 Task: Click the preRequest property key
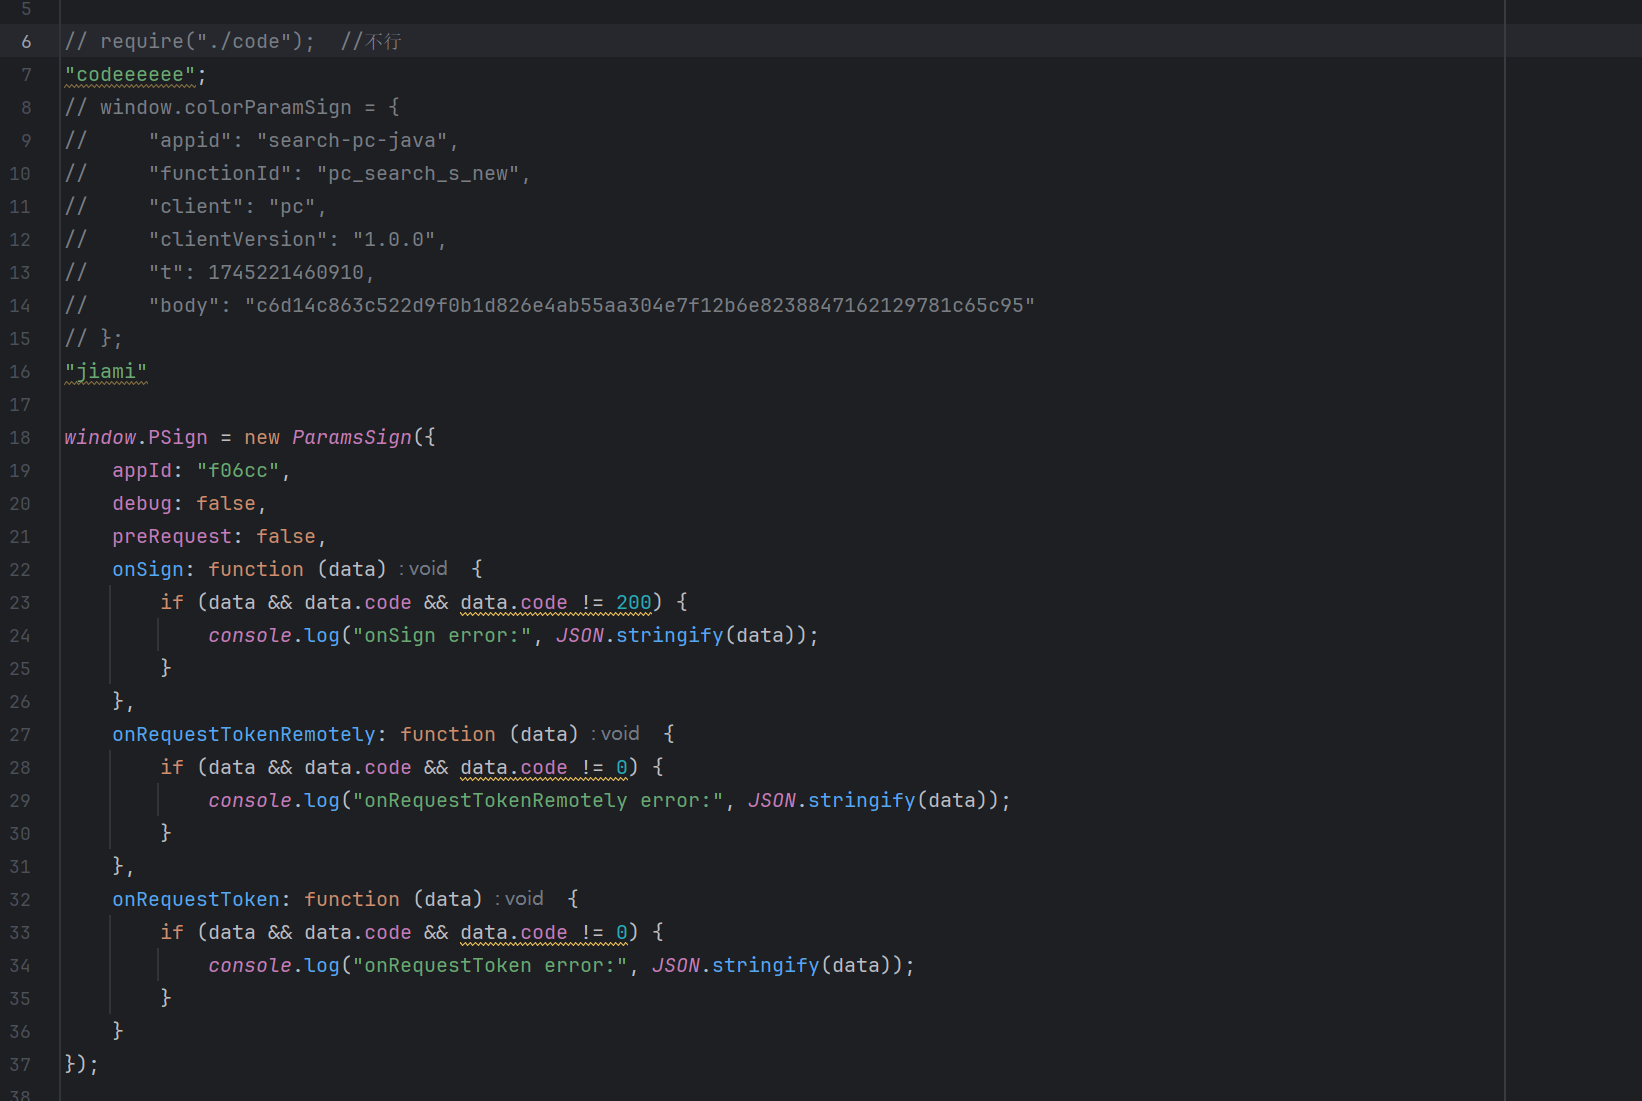click(171, 537)
